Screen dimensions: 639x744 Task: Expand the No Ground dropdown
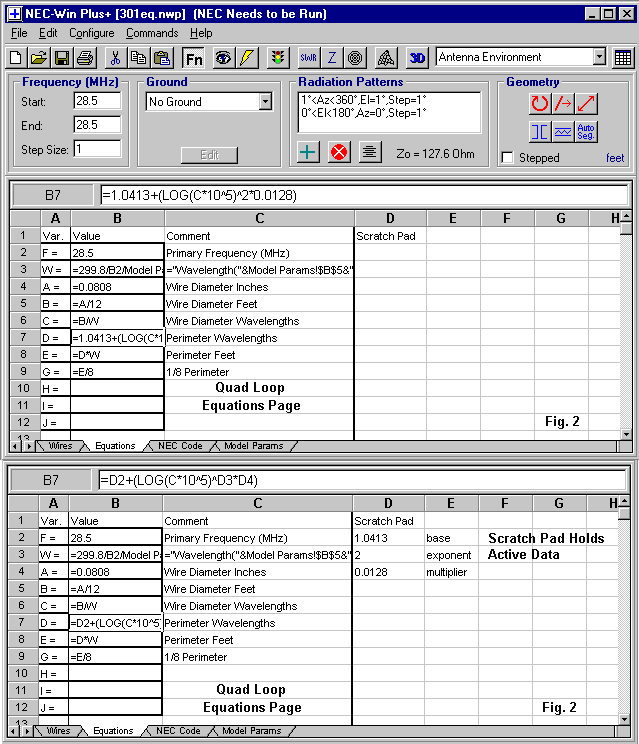265,101
